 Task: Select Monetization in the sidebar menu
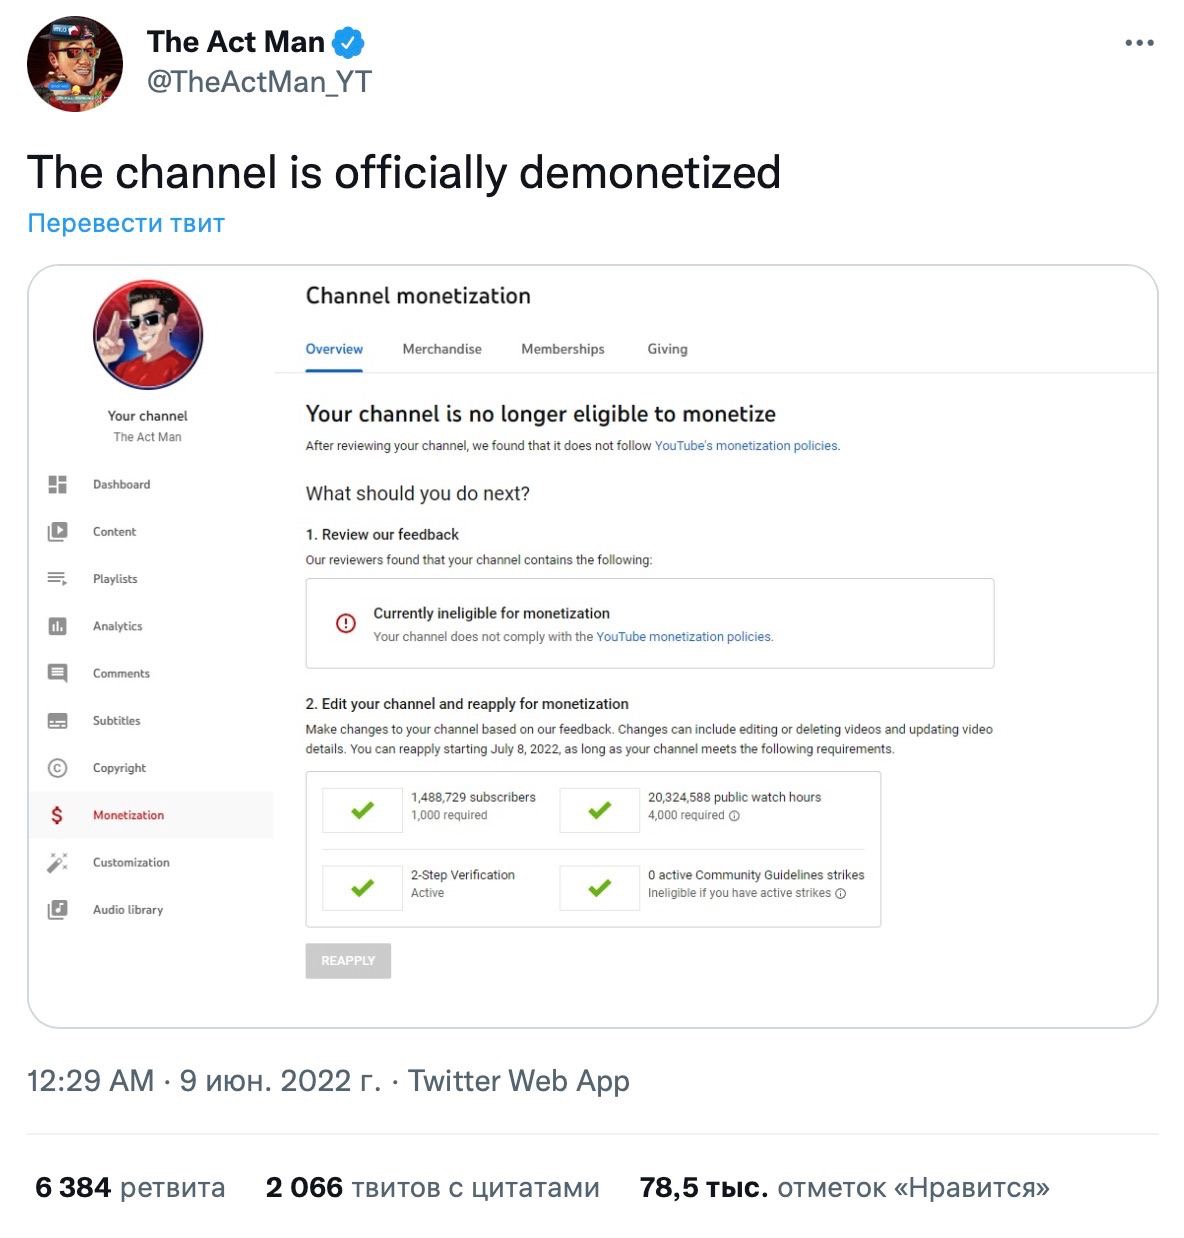coord(128,815)
